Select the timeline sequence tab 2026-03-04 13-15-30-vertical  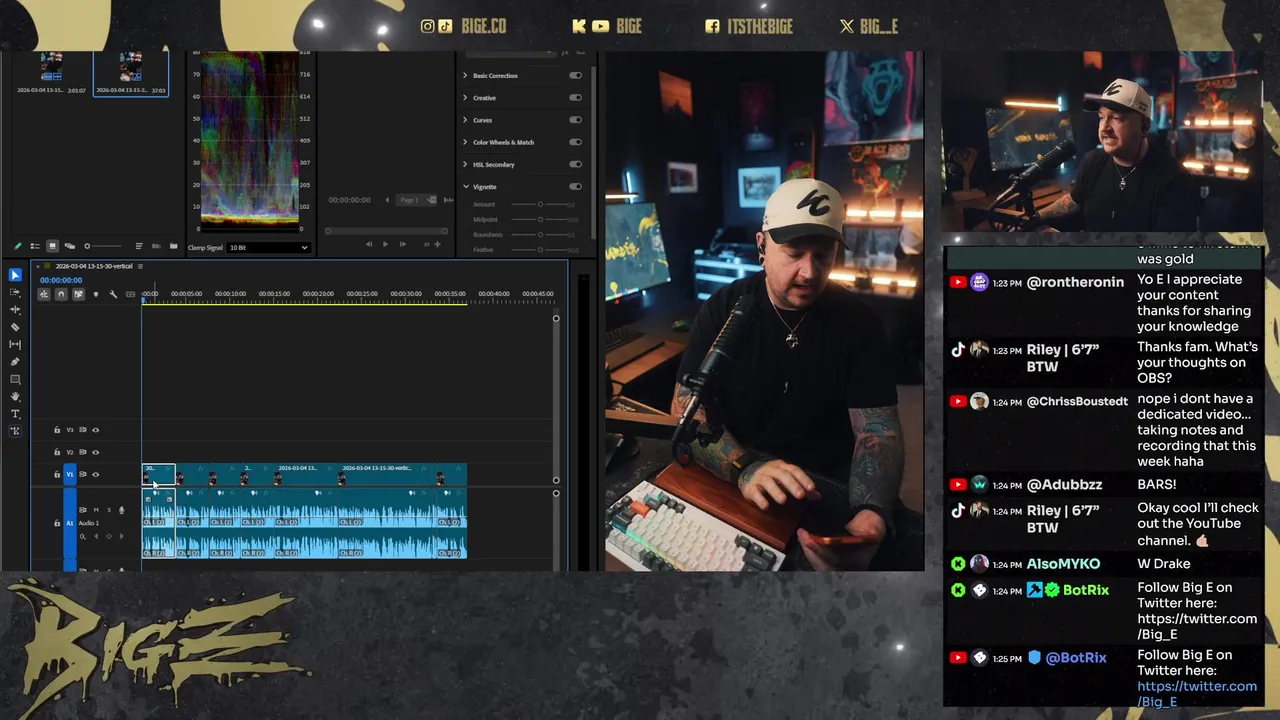(x=93, y=266)
